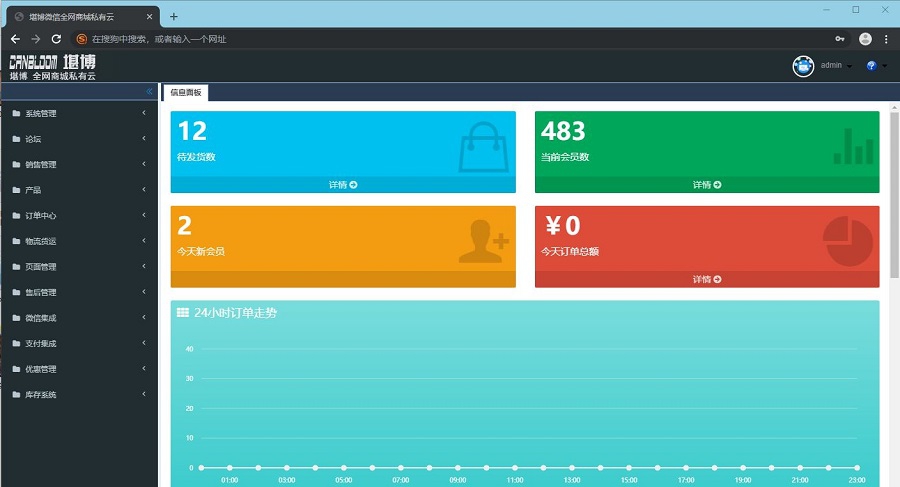The width and height of the screenshot is (900, 487).
Task: Click the pie chart icon on red card
Action: coord(848,241)
